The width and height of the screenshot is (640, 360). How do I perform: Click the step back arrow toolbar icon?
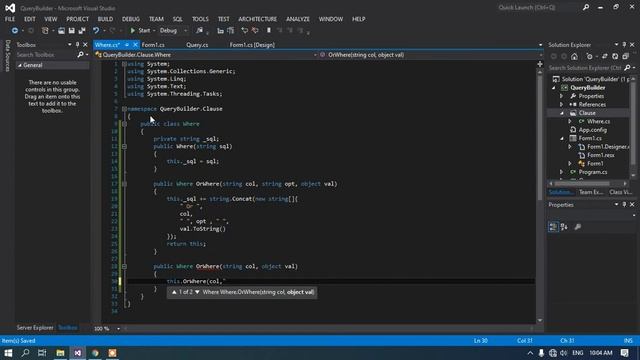[x=244, y=31]
